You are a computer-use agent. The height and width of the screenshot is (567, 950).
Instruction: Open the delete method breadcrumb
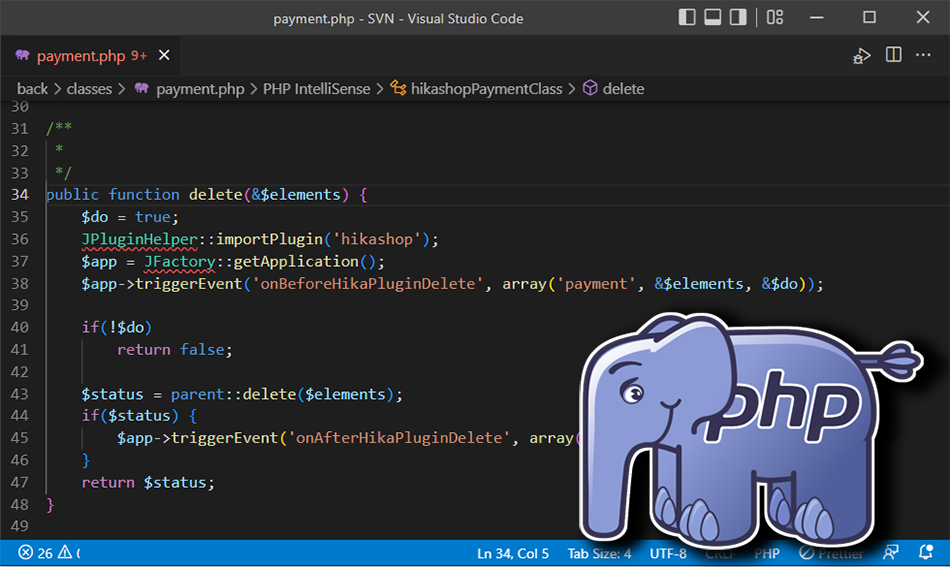click(623, 89)
